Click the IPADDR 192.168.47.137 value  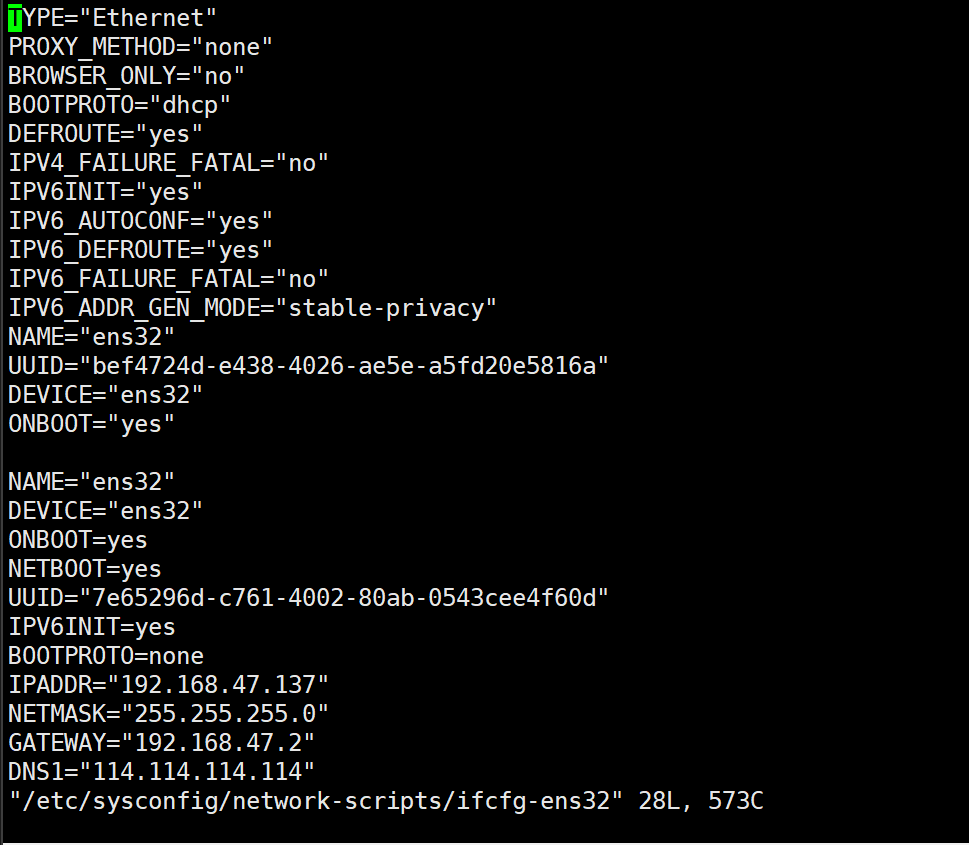(218, 685)
